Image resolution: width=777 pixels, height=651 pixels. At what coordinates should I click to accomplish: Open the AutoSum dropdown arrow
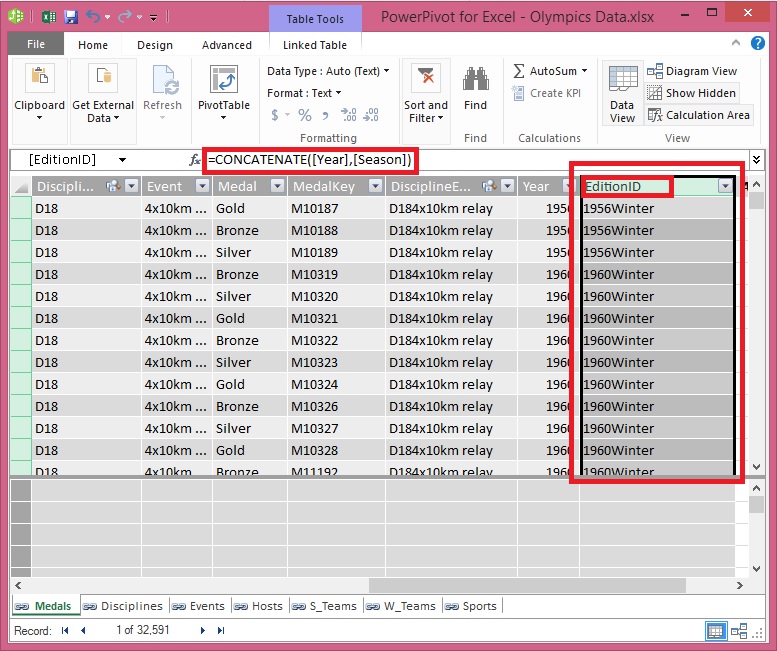585,71
